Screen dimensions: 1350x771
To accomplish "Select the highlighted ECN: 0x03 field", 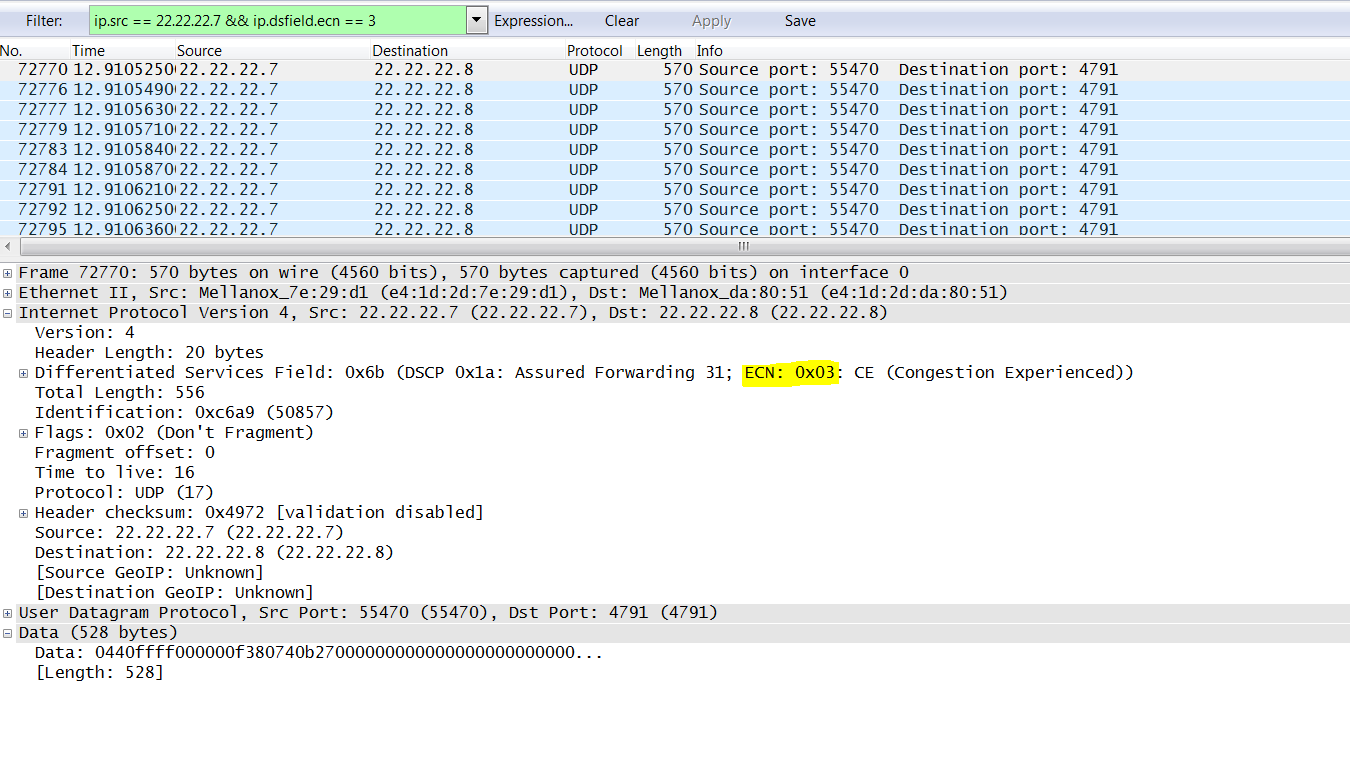I will [788, 372].
